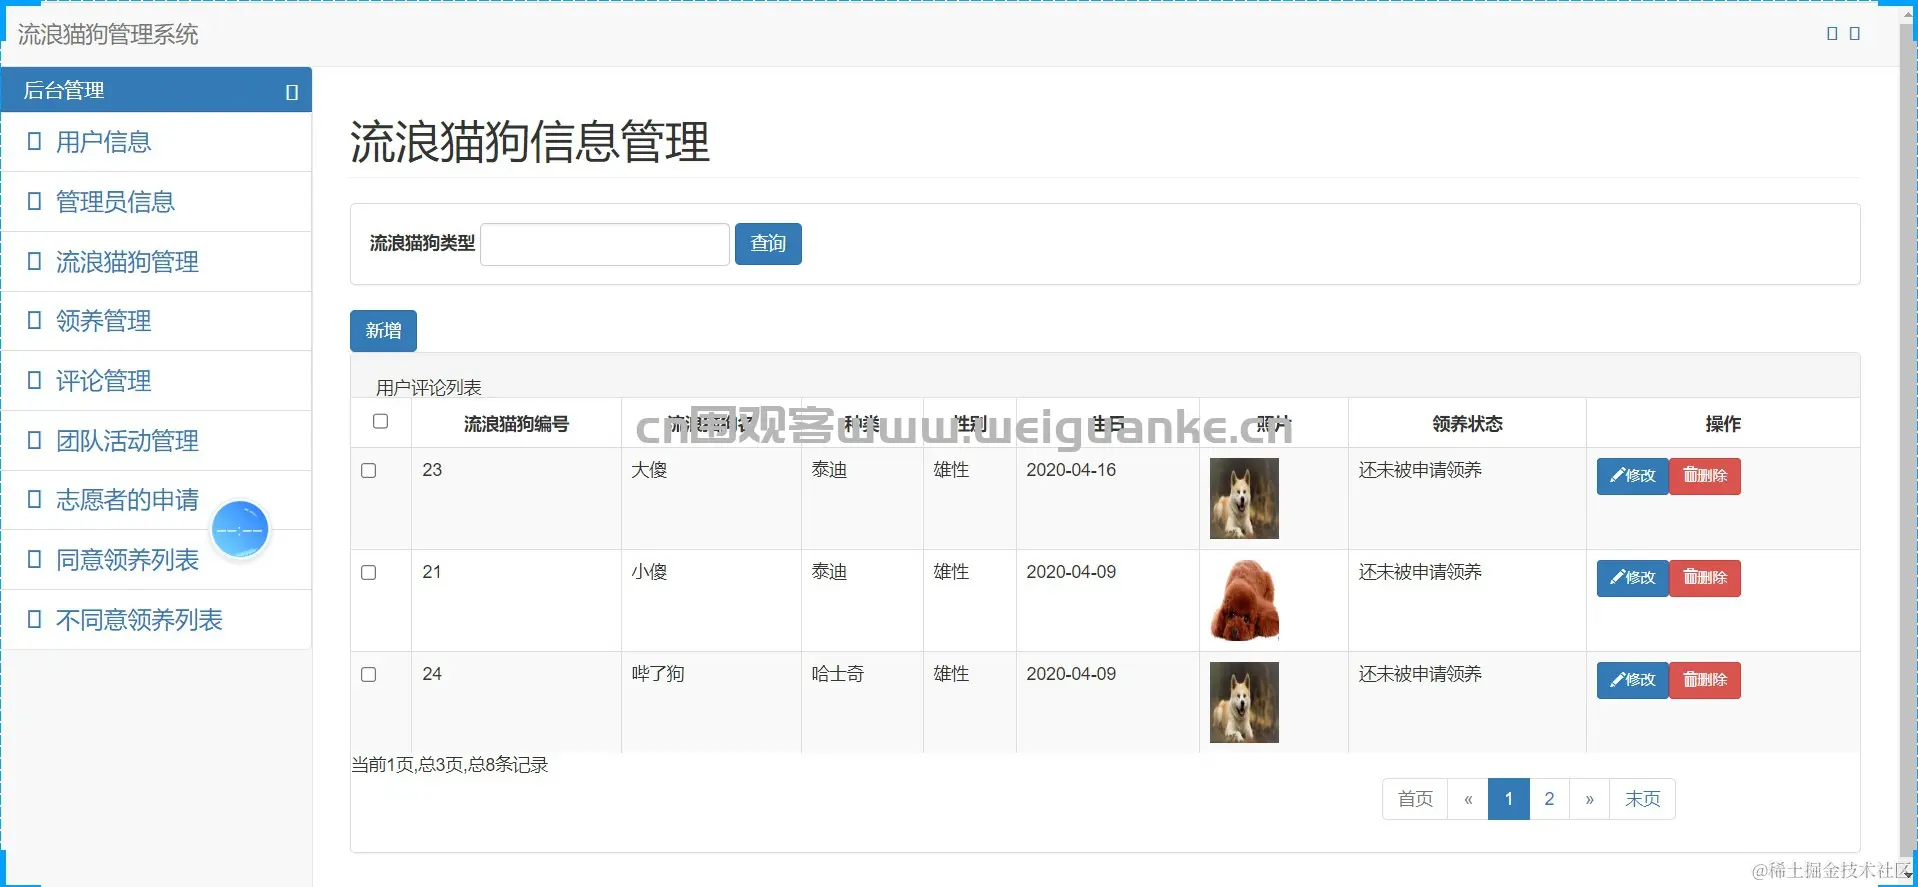1918x887 pixels.
Task: Click the ID cell 24
Action: [x=432, y=674]
